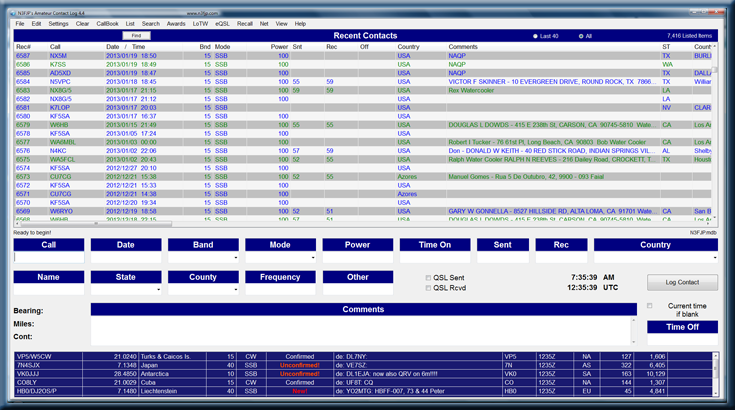Open the County dropdown list
Image resolution: width=735 pixels, height=410 pixels.
(236, 290)
